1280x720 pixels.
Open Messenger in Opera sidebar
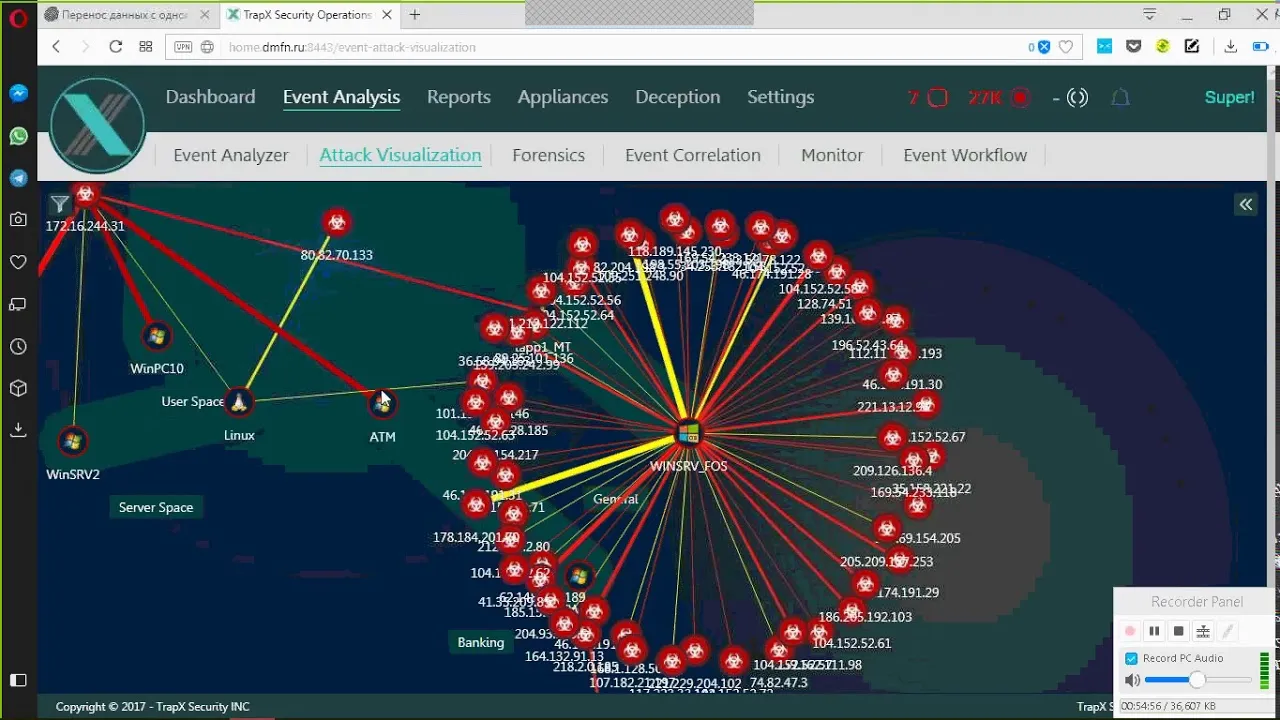(x=18, y=93)
